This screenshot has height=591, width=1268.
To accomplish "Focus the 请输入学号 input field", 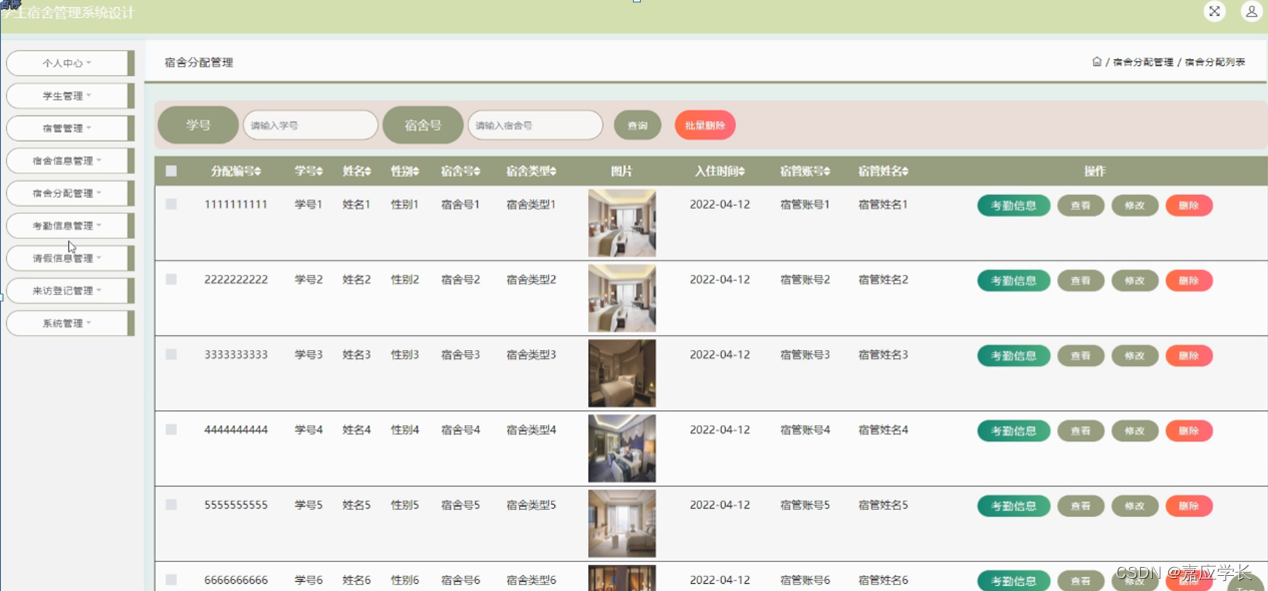I will click(311, 125).
